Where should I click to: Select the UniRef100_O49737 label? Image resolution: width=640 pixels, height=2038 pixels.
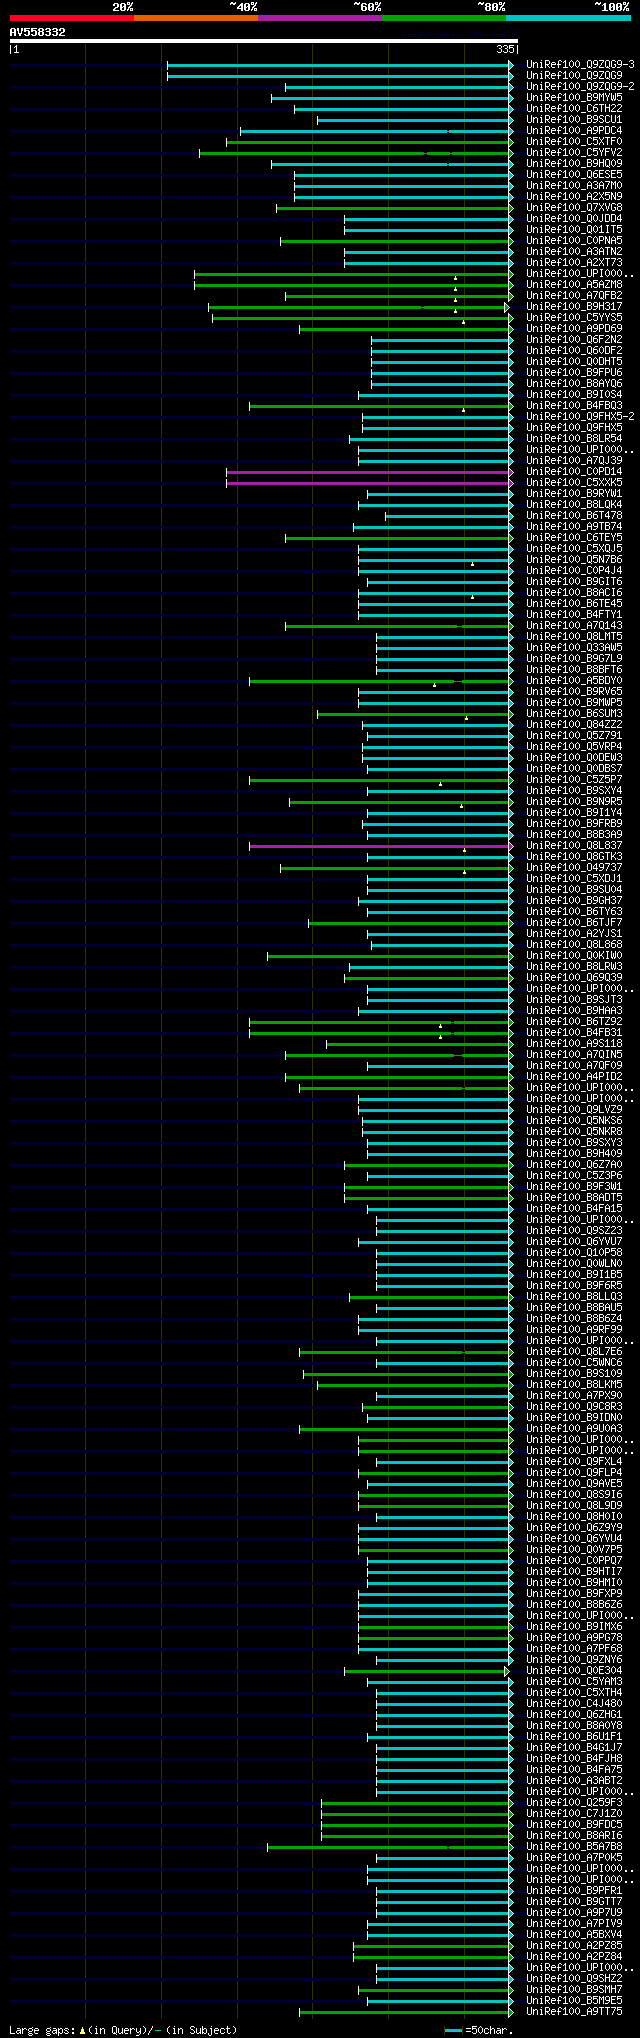[x=575, y=867]
